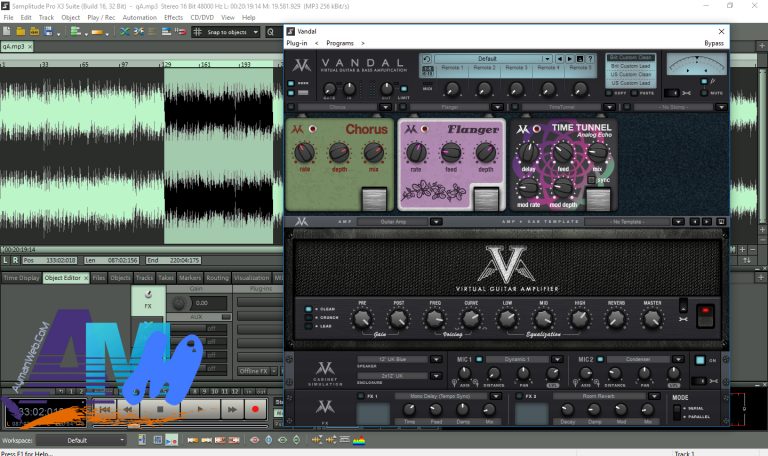Click the amplifier red power switch
The height and width of the screenshot is (456, 768).
coord(706,312)
